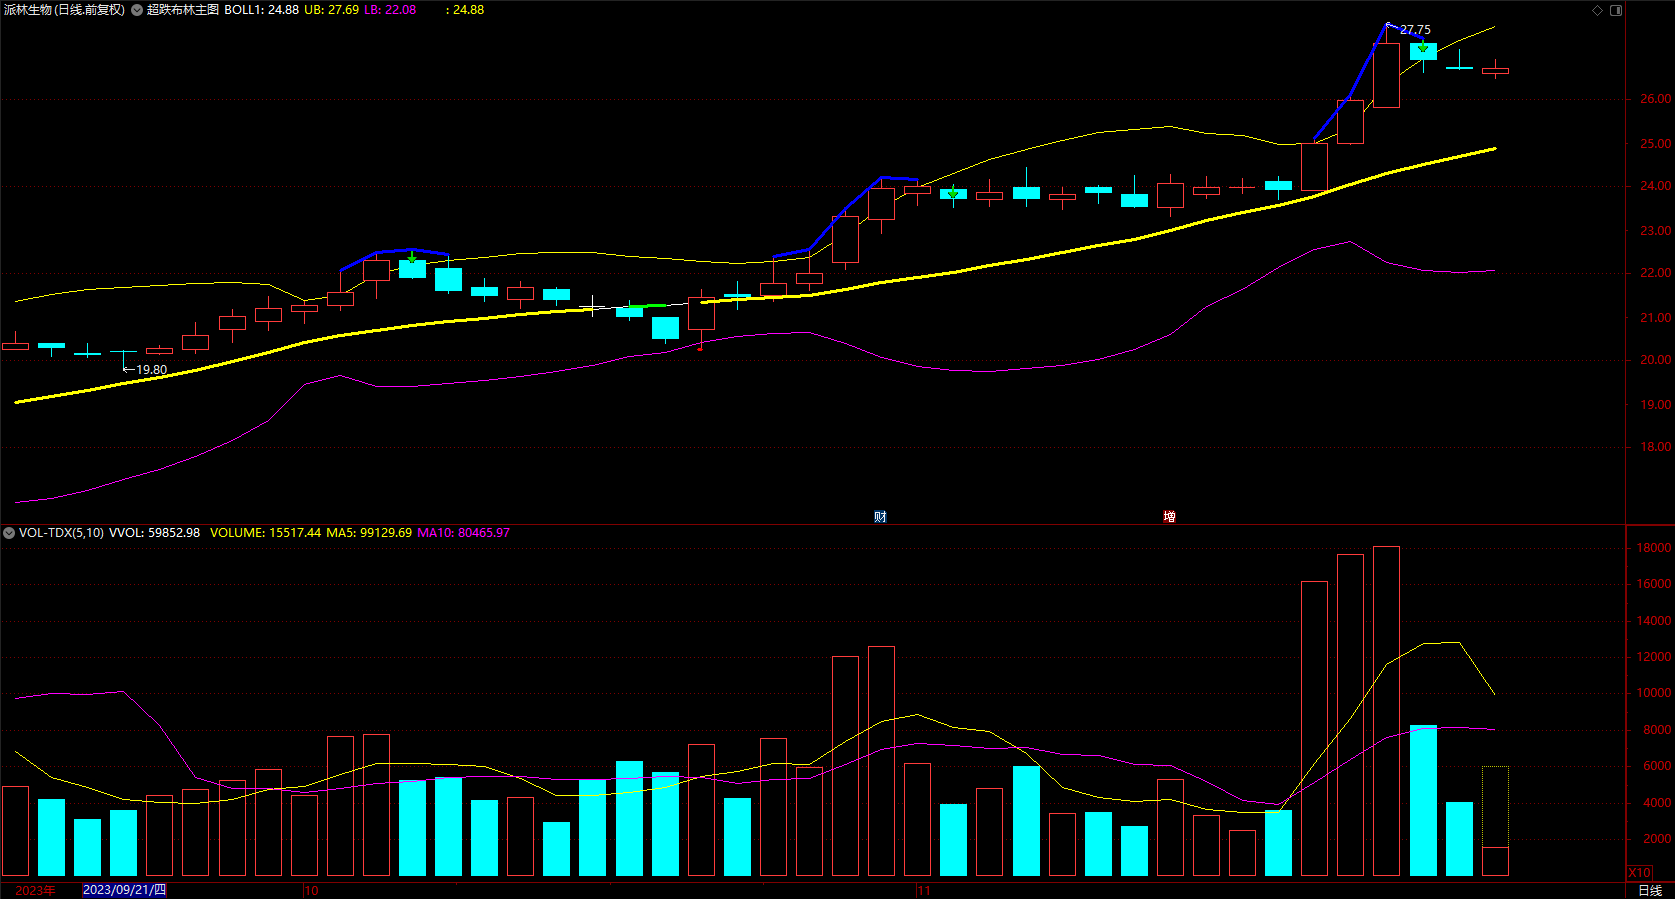
Task: Click the MA5: 99129.69 value
Action: [369, 533]
